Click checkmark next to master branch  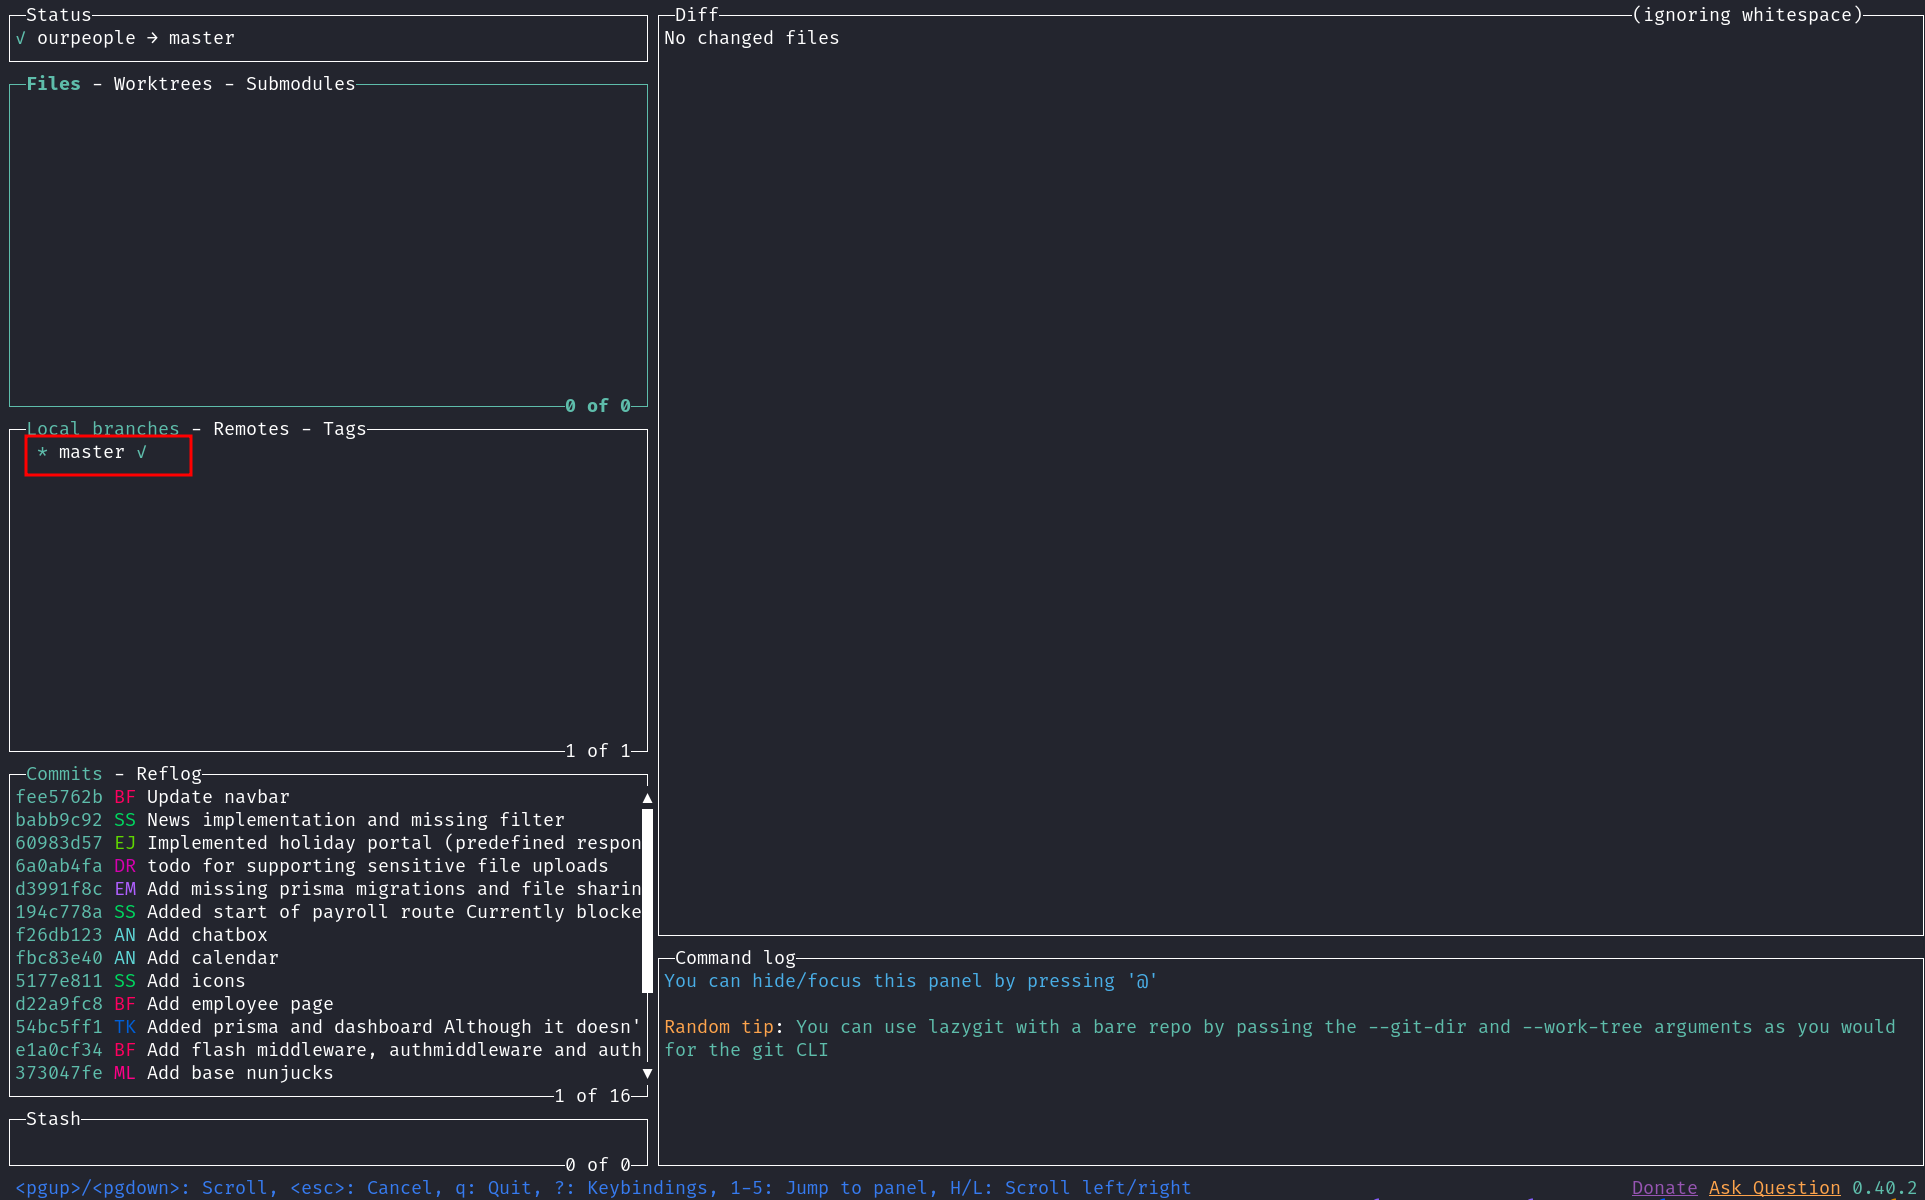point(141,452)
